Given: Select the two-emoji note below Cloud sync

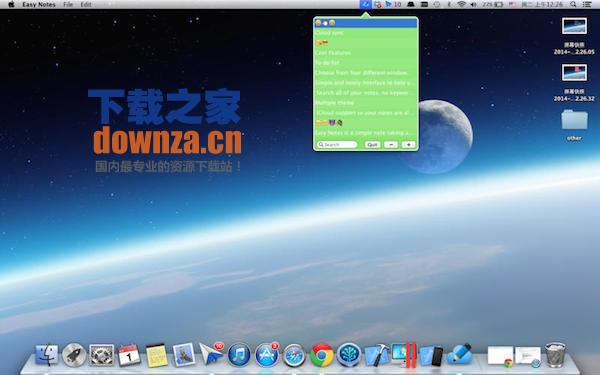Looking at the screenshot, I should click(365, 43).
